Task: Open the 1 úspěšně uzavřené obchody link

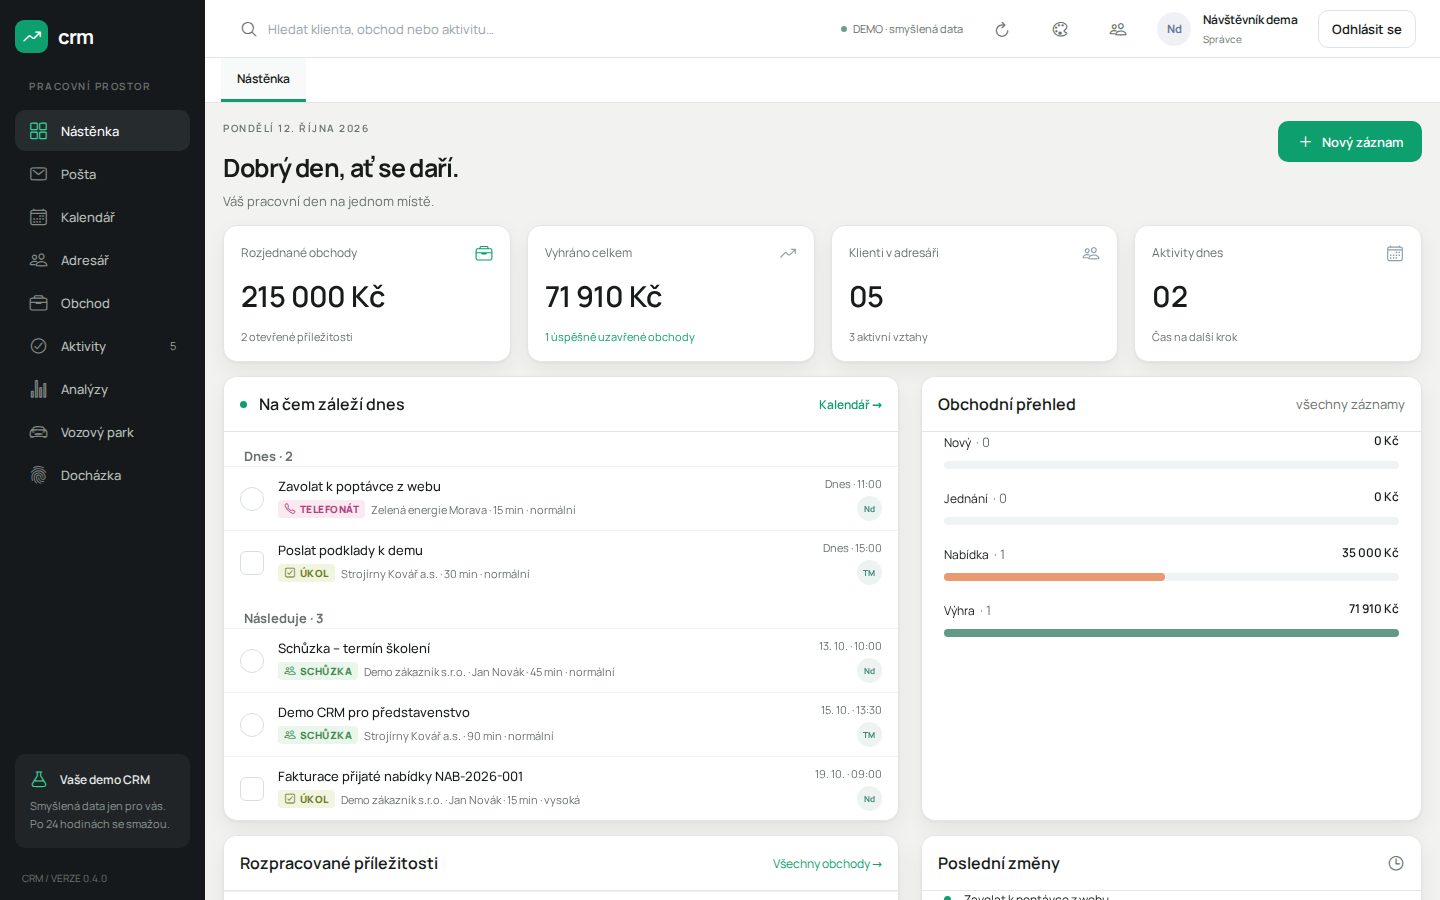Action: click(x=620, y=337)
